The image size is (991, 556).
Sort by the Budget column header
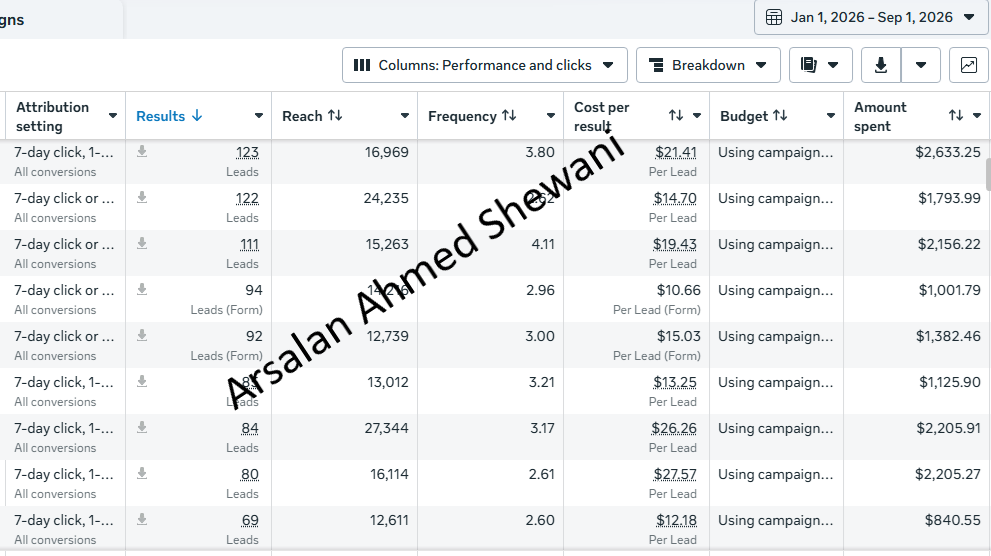(754, 116)
